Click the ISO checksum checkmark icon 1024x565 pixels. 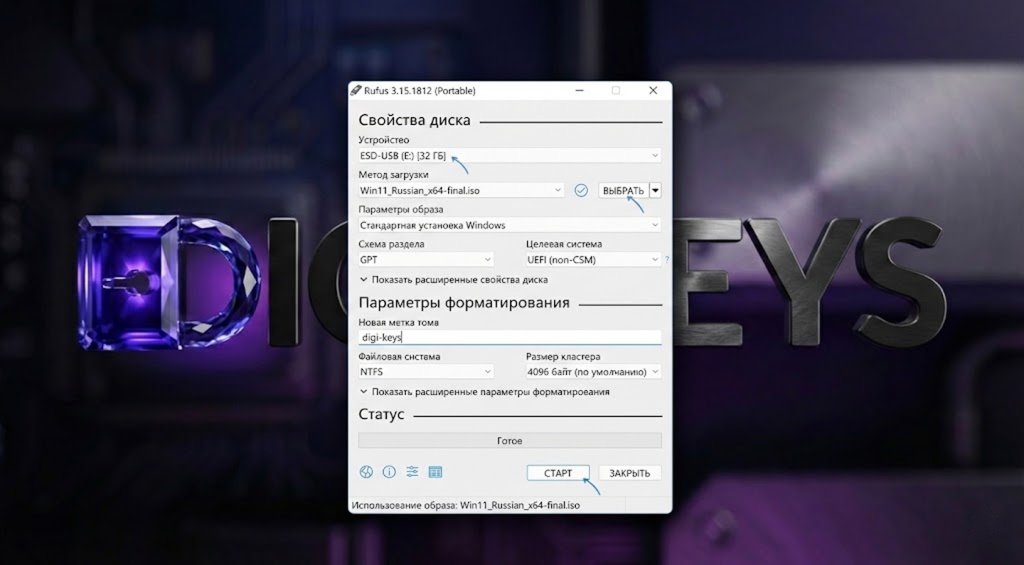pyautogui.click(x=581, y=190)
